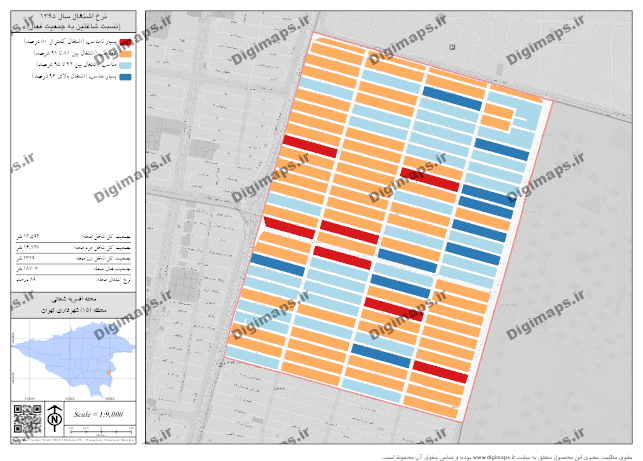Image resolution: width=643 pixels, height=461 pixels.
Task: Click the QR code
Action: pos(28,419)
